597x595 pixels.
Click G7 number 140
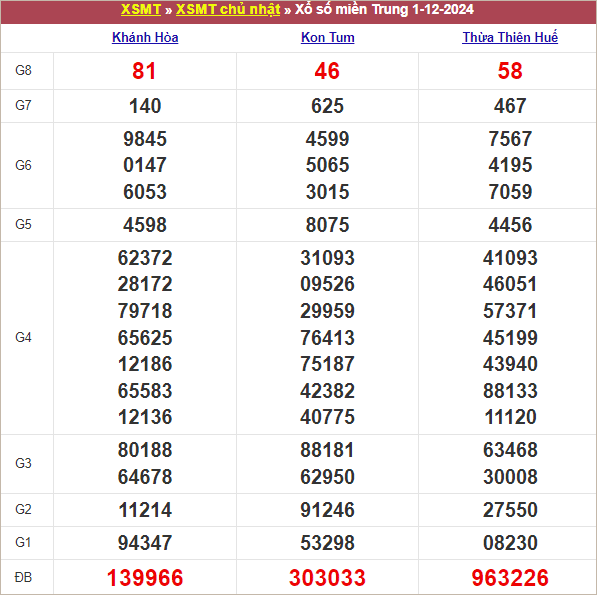145,106
